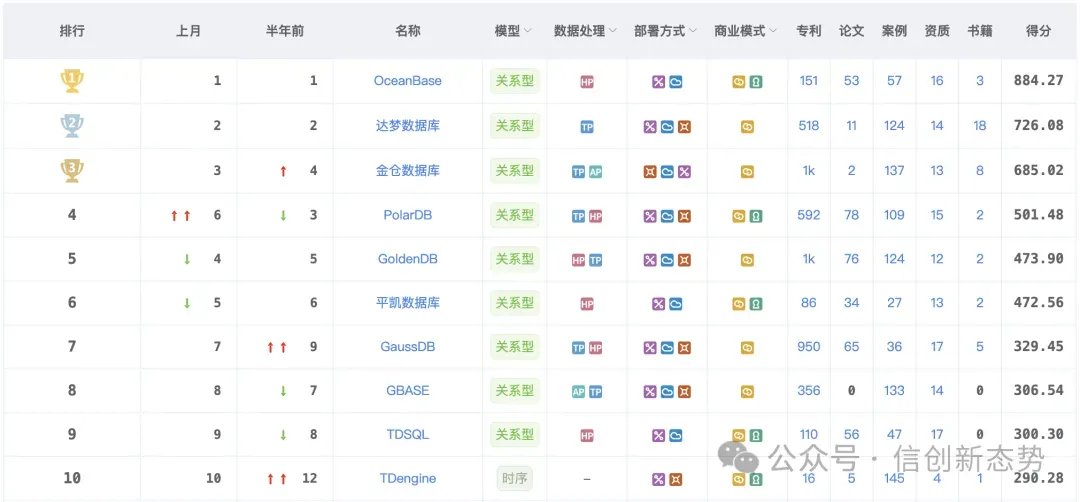Click the open-source icon in the 平凯数据库 row
The height and width of the screenshot is (502, 1080).
756,304
